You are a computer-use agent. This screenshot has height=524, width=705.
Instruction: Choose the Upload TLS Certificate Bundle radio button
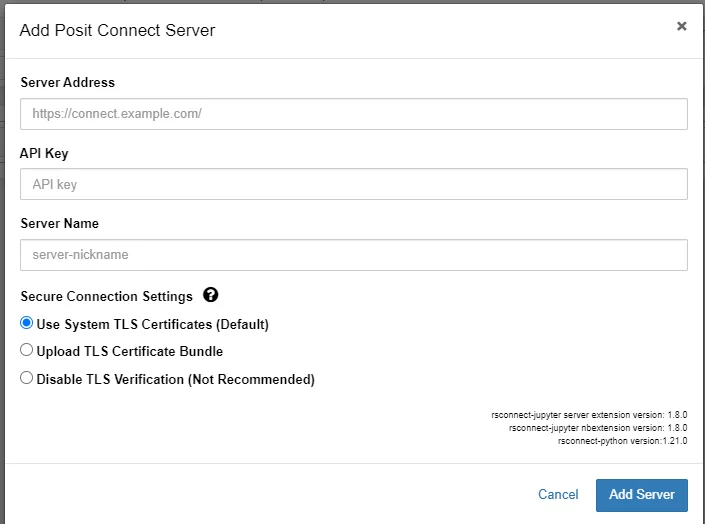tap(27, 351)
